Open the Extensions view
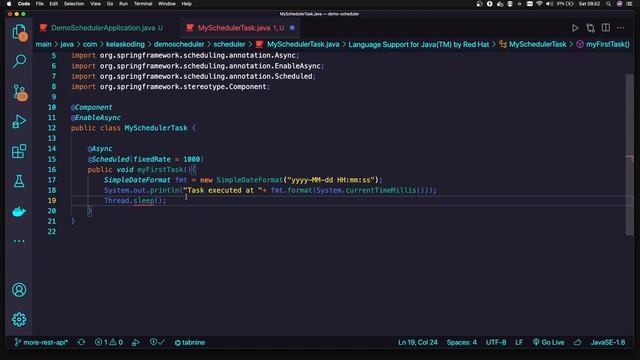This screenshot has width=640, height=360. click(19, 151)
